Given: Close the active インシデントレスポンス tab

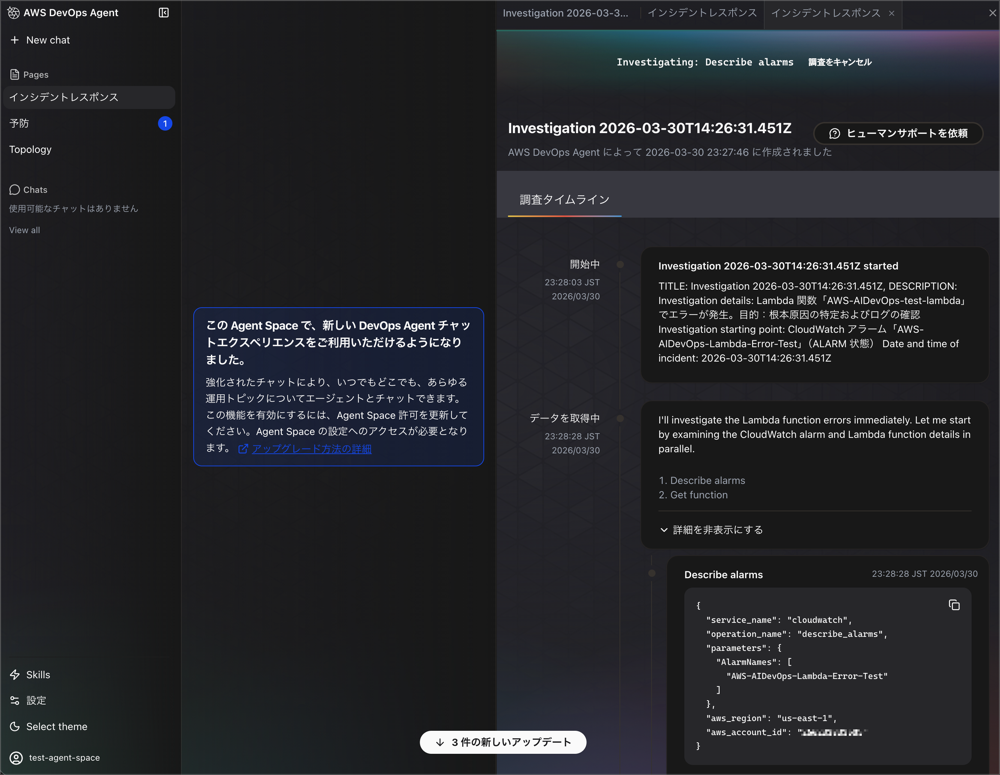Looking at the screenshot, I should tap(892, 14).
